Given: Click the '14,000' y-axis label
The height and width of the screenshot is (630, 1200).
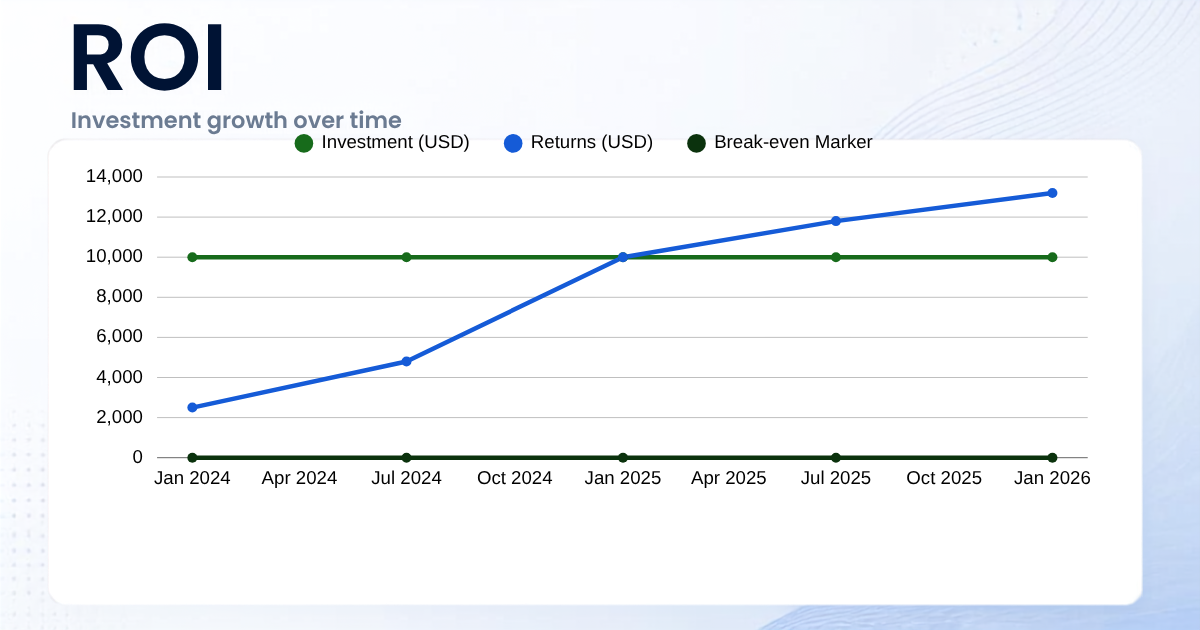Looking at the screenshot, I should pos(114,177).
